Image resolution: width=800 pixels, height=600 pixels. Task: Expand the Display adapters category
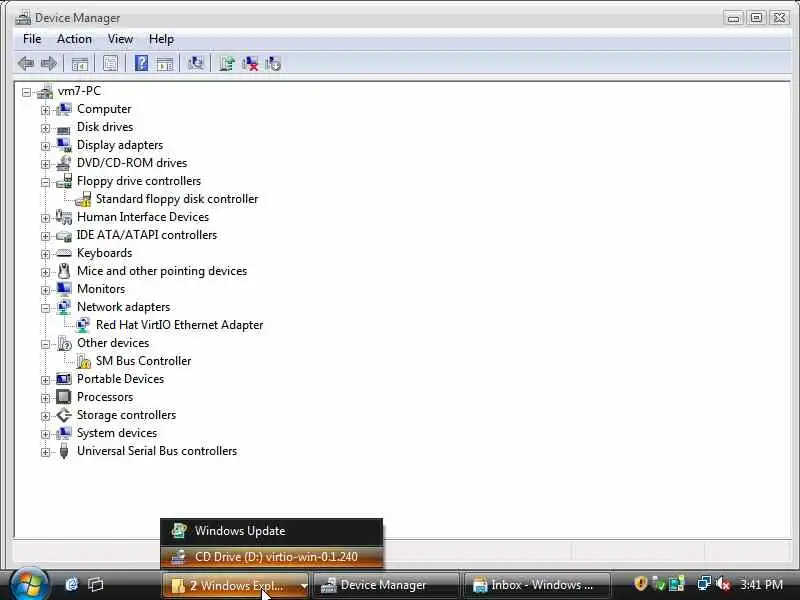[45, 146]
